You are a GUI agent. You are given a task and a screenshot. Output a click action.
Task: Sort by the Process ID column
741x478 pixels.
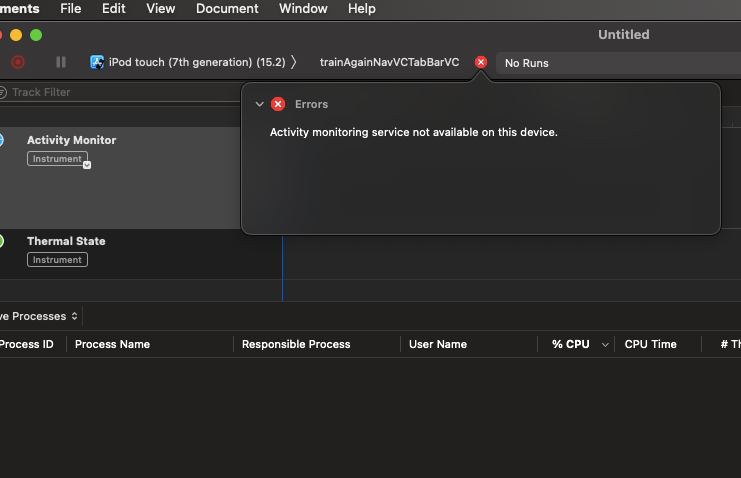click(x=27, y=344)
